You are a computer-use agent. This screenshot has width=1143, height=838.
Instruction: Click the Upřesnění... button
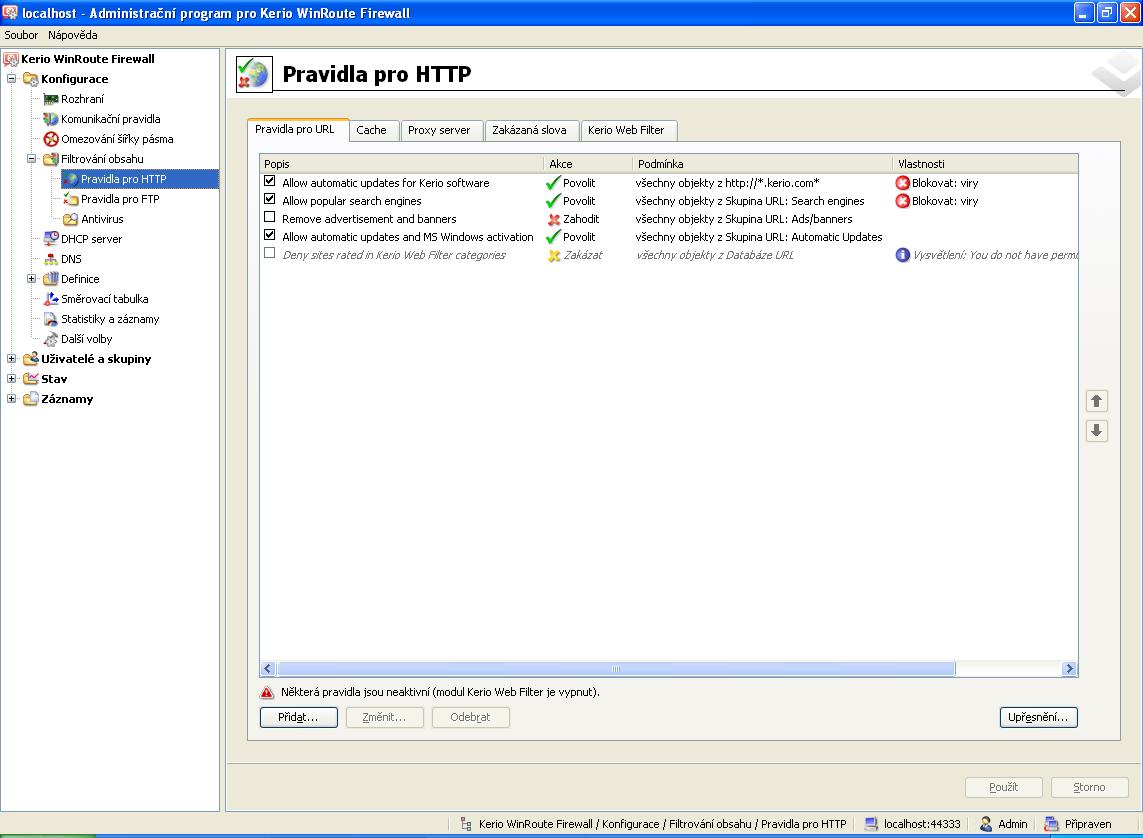coord(1039,717)
